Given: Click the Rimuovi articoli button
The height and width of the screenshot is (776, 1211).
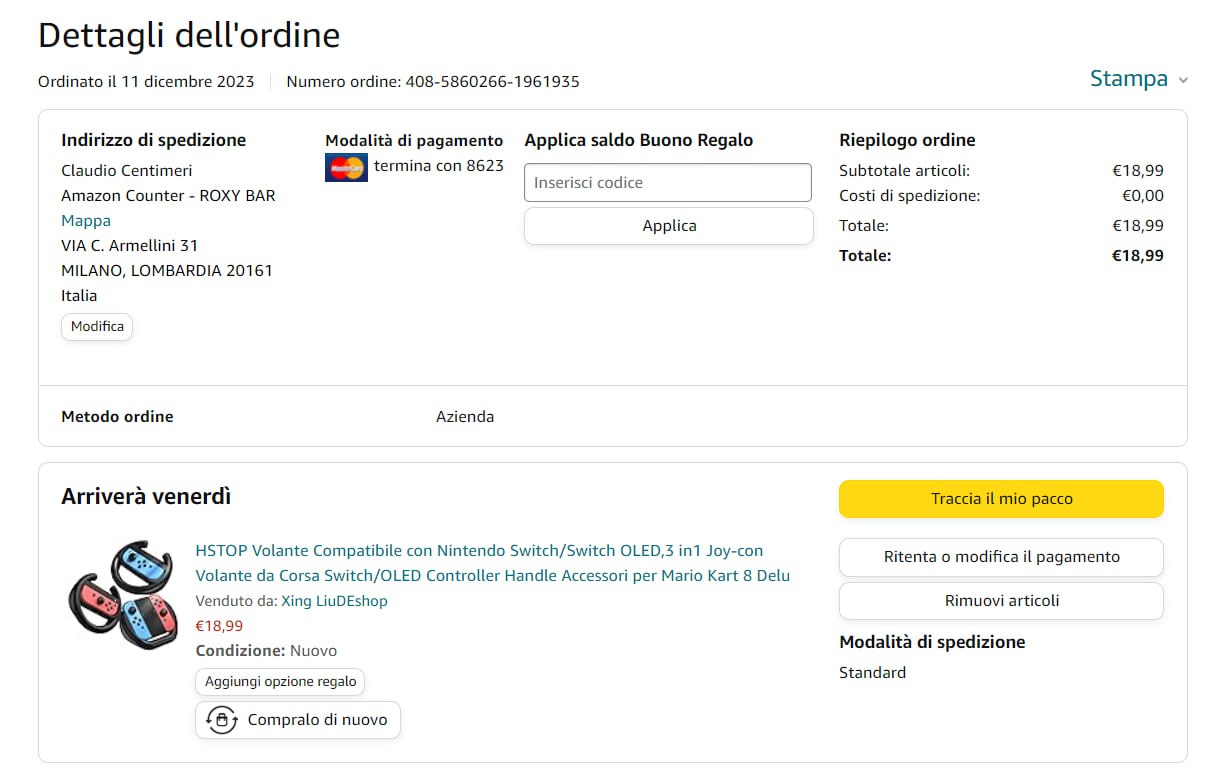Looking at the screenshot, I should pos(1001,601).
